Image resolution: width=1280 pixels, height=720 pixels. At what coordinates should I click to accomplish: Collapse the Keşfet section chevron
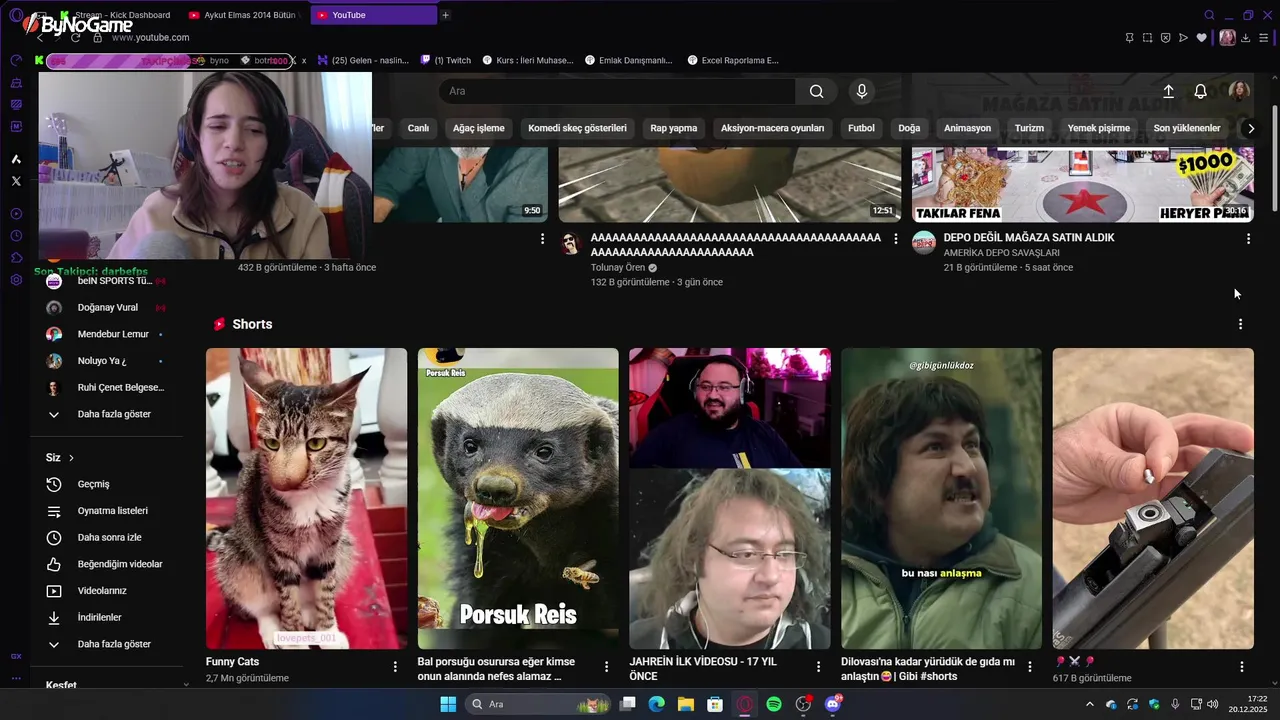pyautogui.click(x=186, y=685)
